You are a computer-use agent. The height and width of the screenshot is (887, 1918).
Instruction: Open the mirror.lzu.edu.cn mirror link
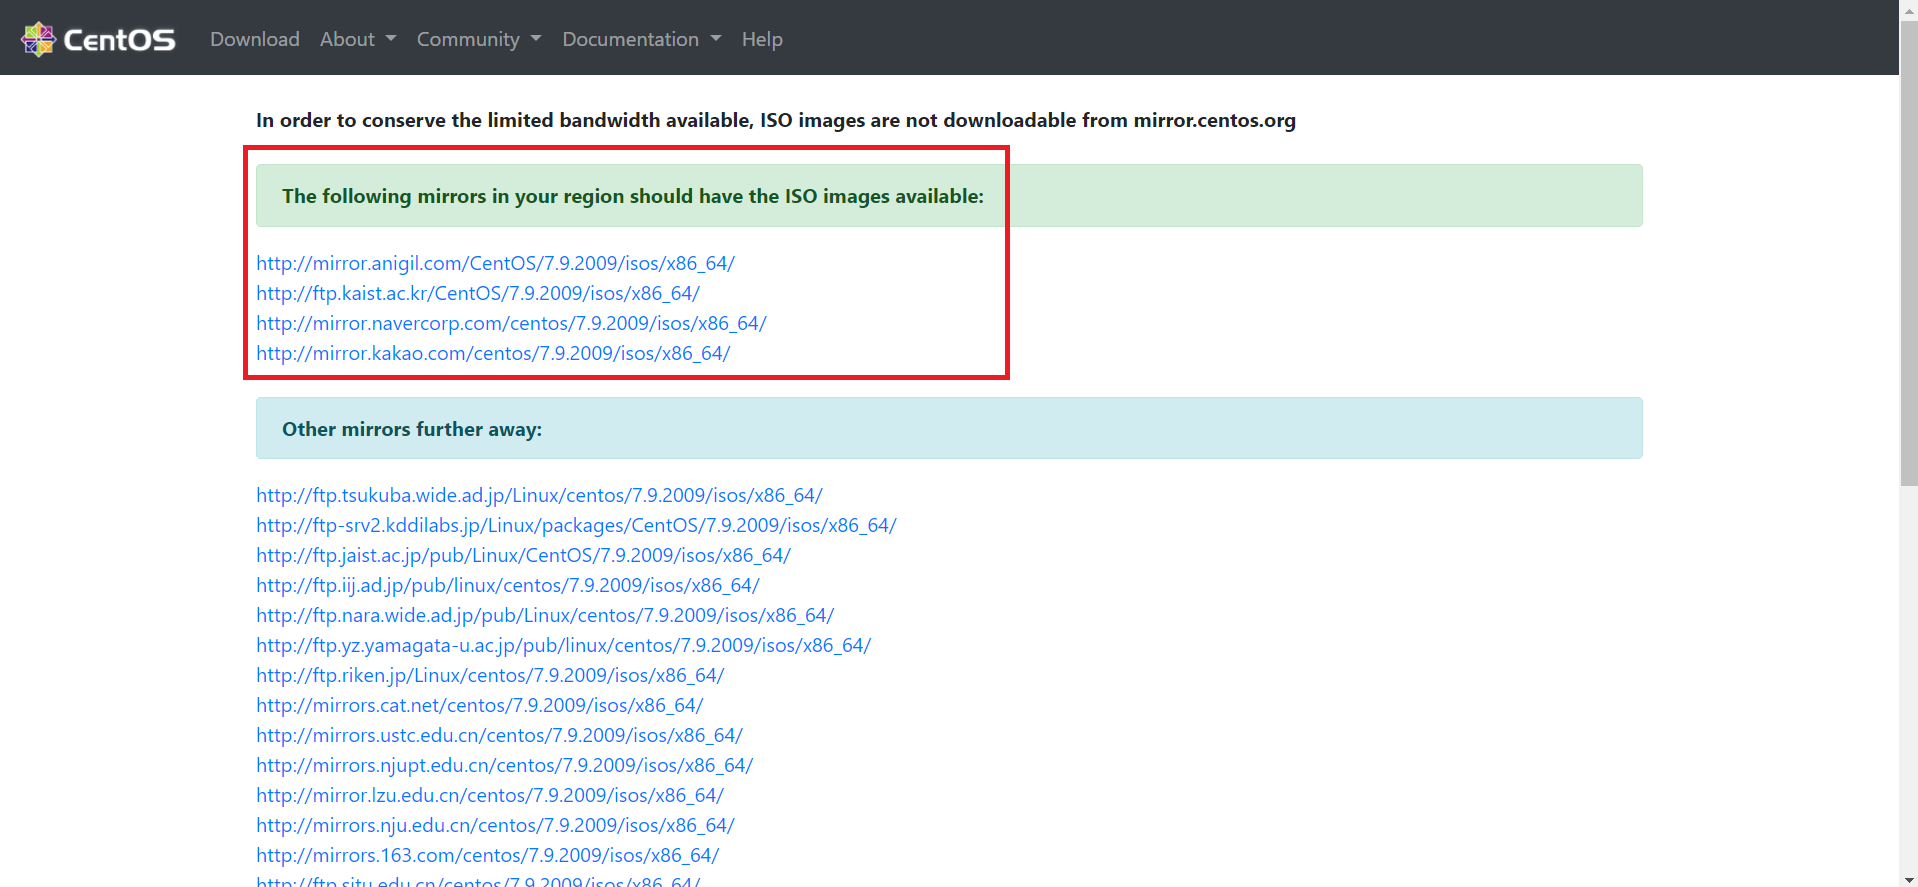490,795
